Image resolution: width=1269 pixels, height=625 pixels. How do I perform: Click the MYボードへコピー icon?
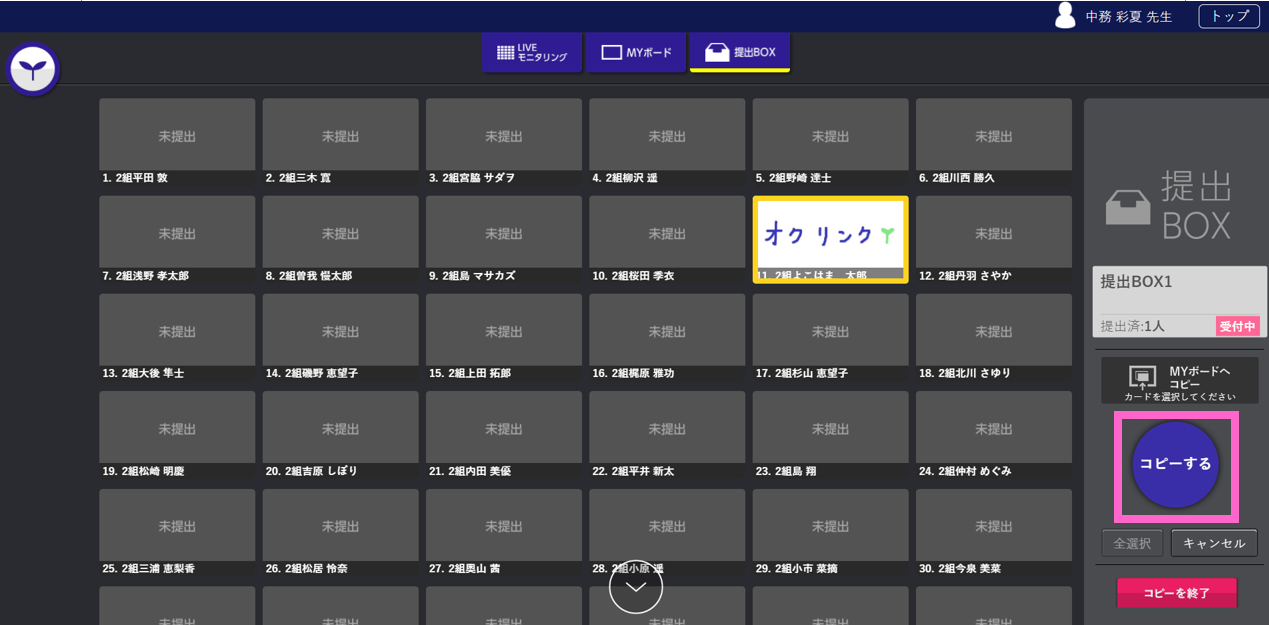(1142, 379)
